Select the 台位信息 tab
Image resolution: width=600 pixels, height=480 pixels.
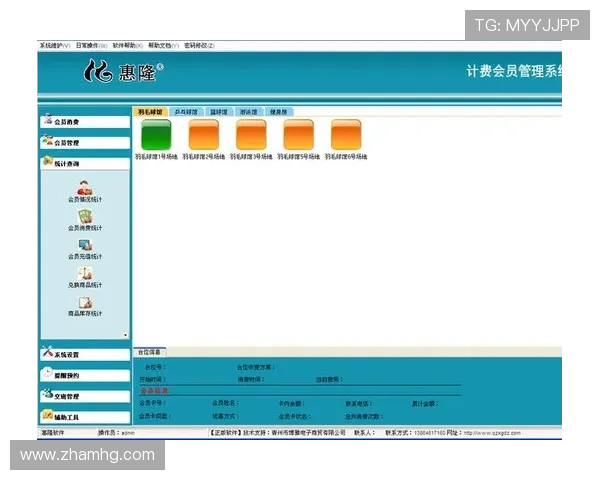coord(150,352)
